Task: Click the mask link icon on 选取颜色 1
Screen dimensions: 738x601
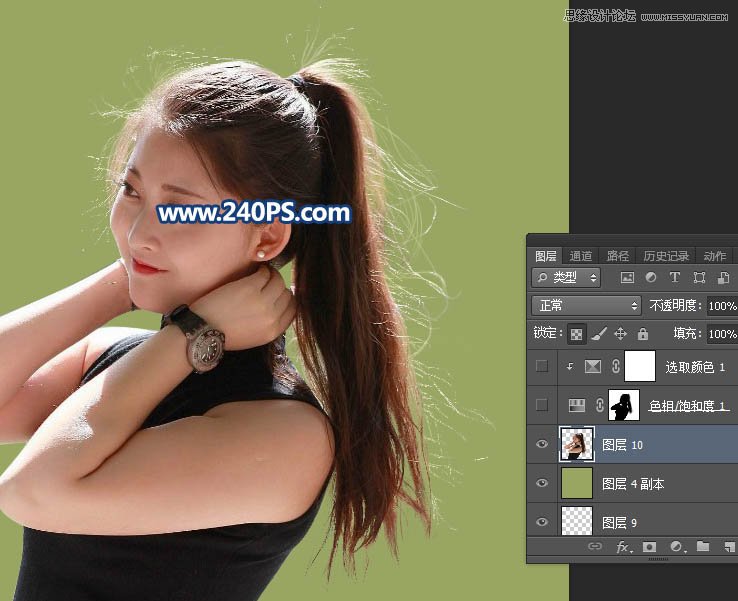Action: (x=616, y=366)
